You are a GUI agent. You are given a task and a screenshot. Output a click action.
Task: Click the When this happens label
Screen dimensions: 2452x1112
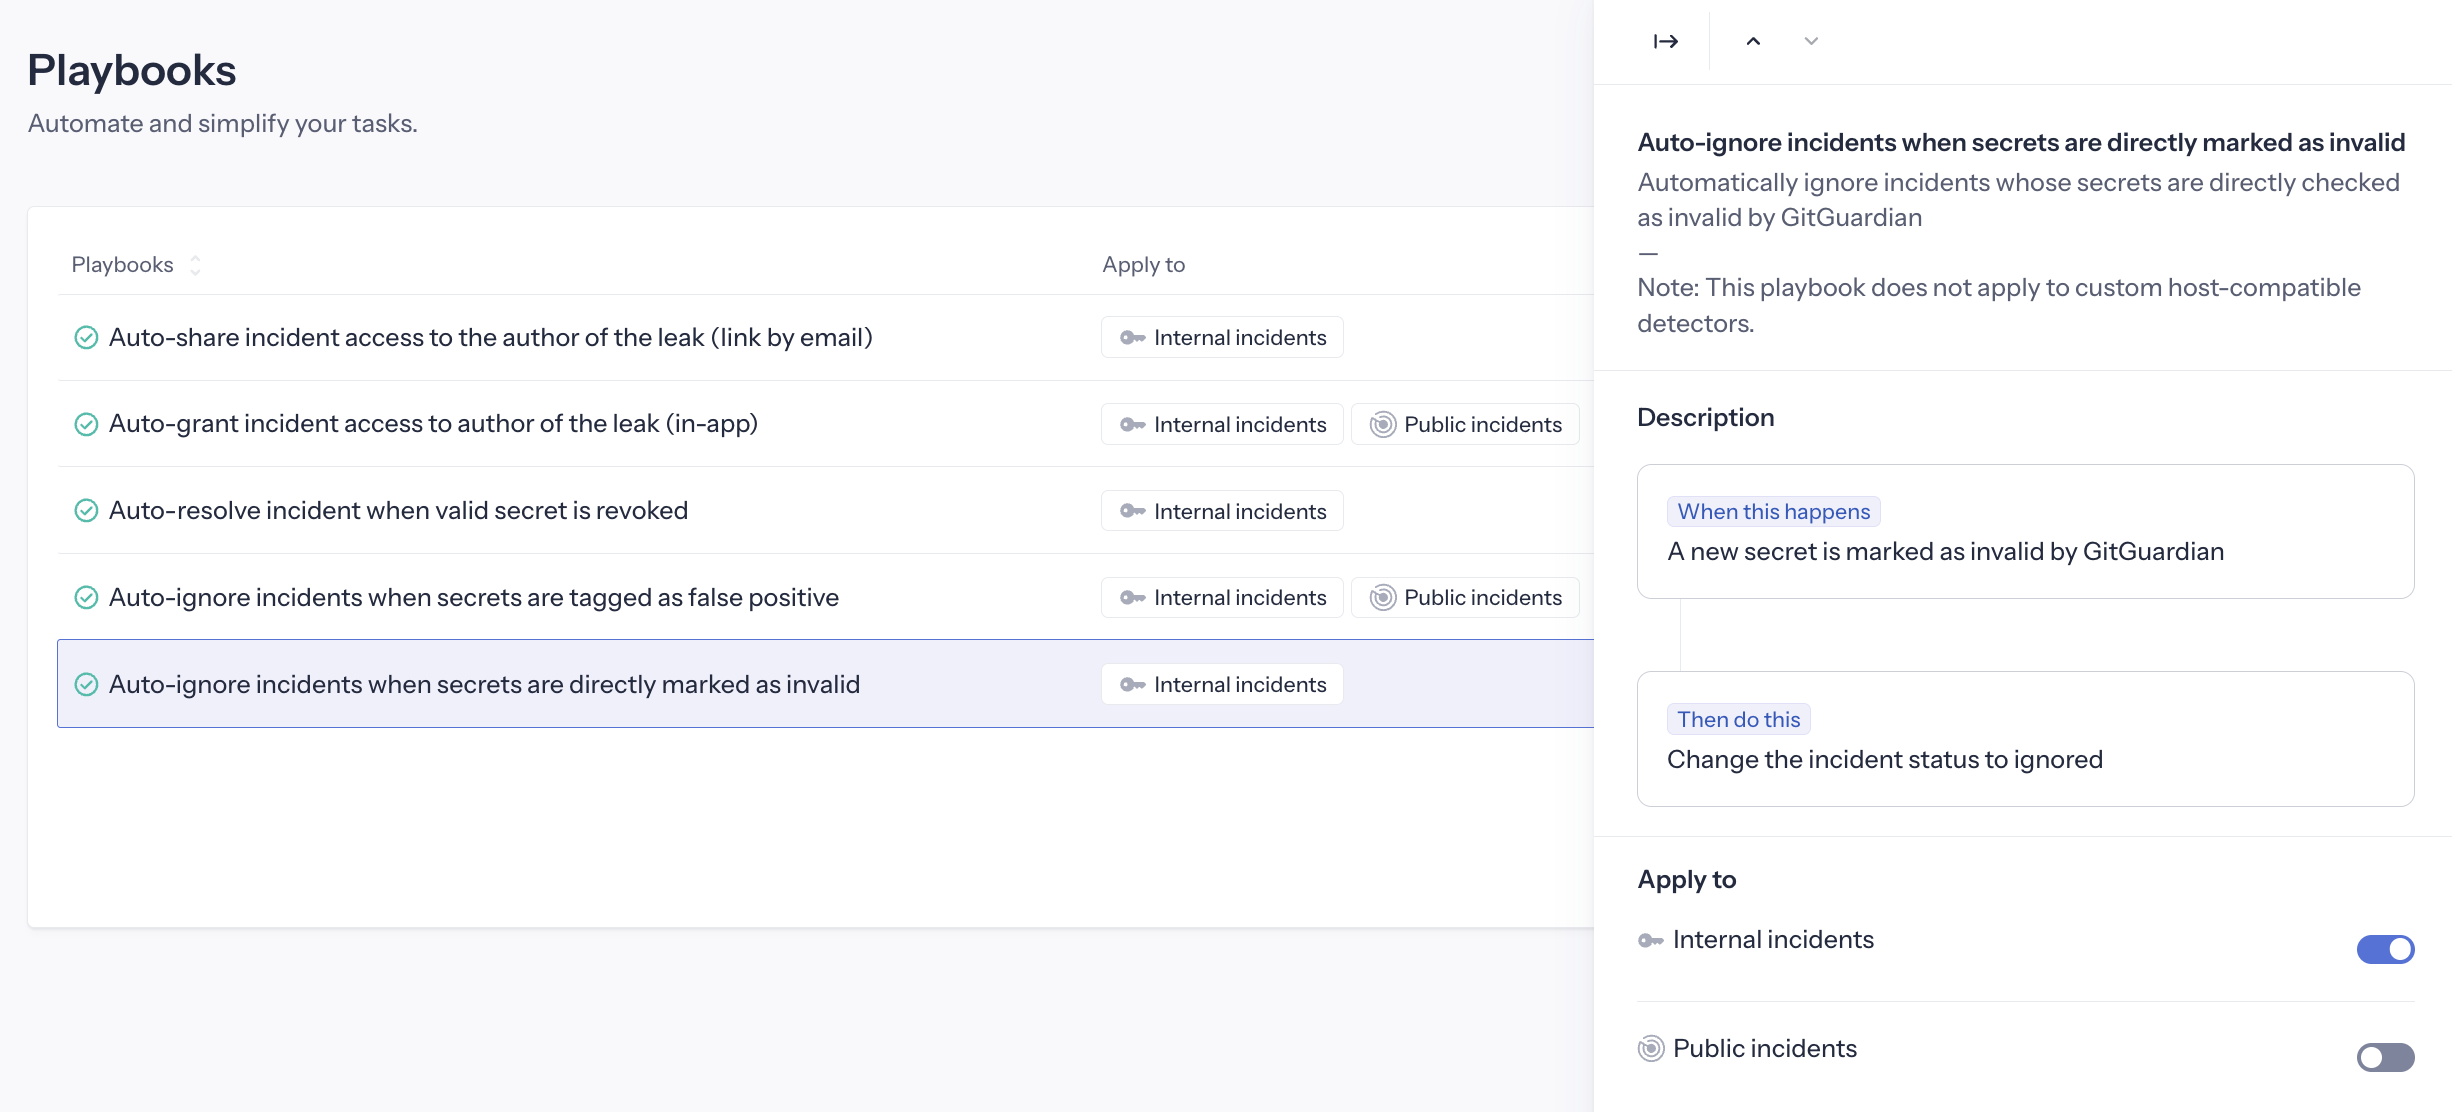click(1773, 511)
